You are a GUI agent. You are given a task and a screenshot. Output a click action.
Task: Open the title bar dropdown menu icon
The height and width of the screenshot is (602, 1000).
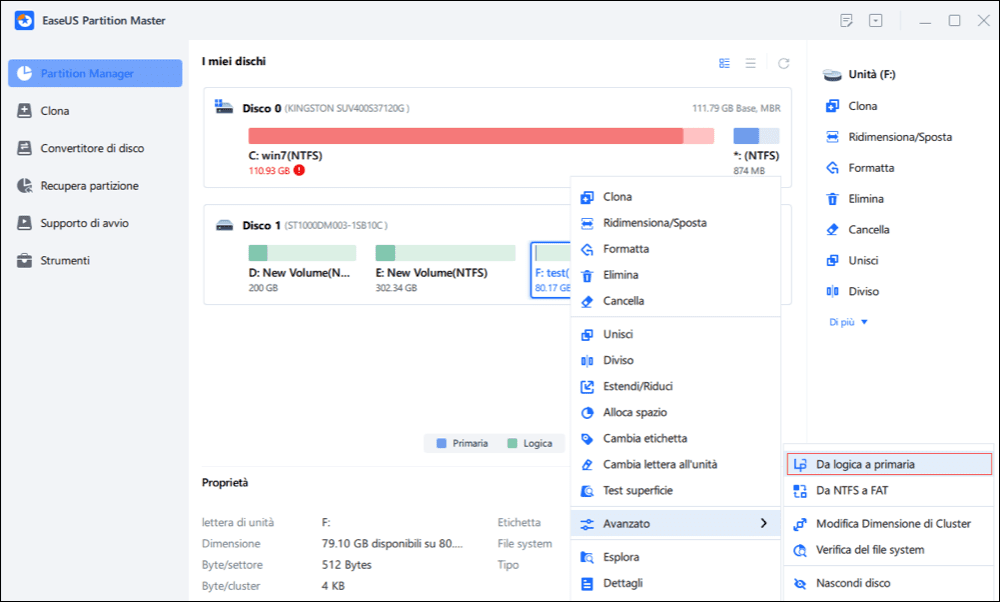(x=876, y=21)
